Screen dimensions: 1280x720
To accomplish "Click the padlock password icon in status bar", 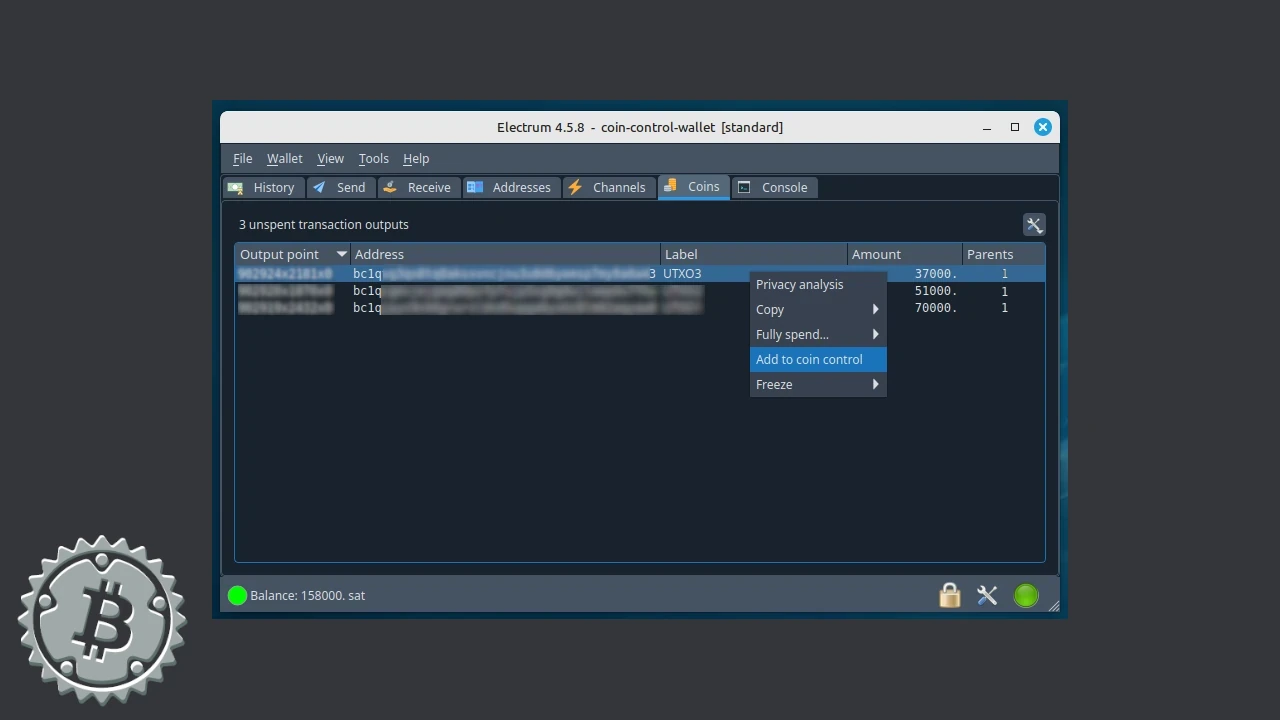I will [x=950, y=595].
